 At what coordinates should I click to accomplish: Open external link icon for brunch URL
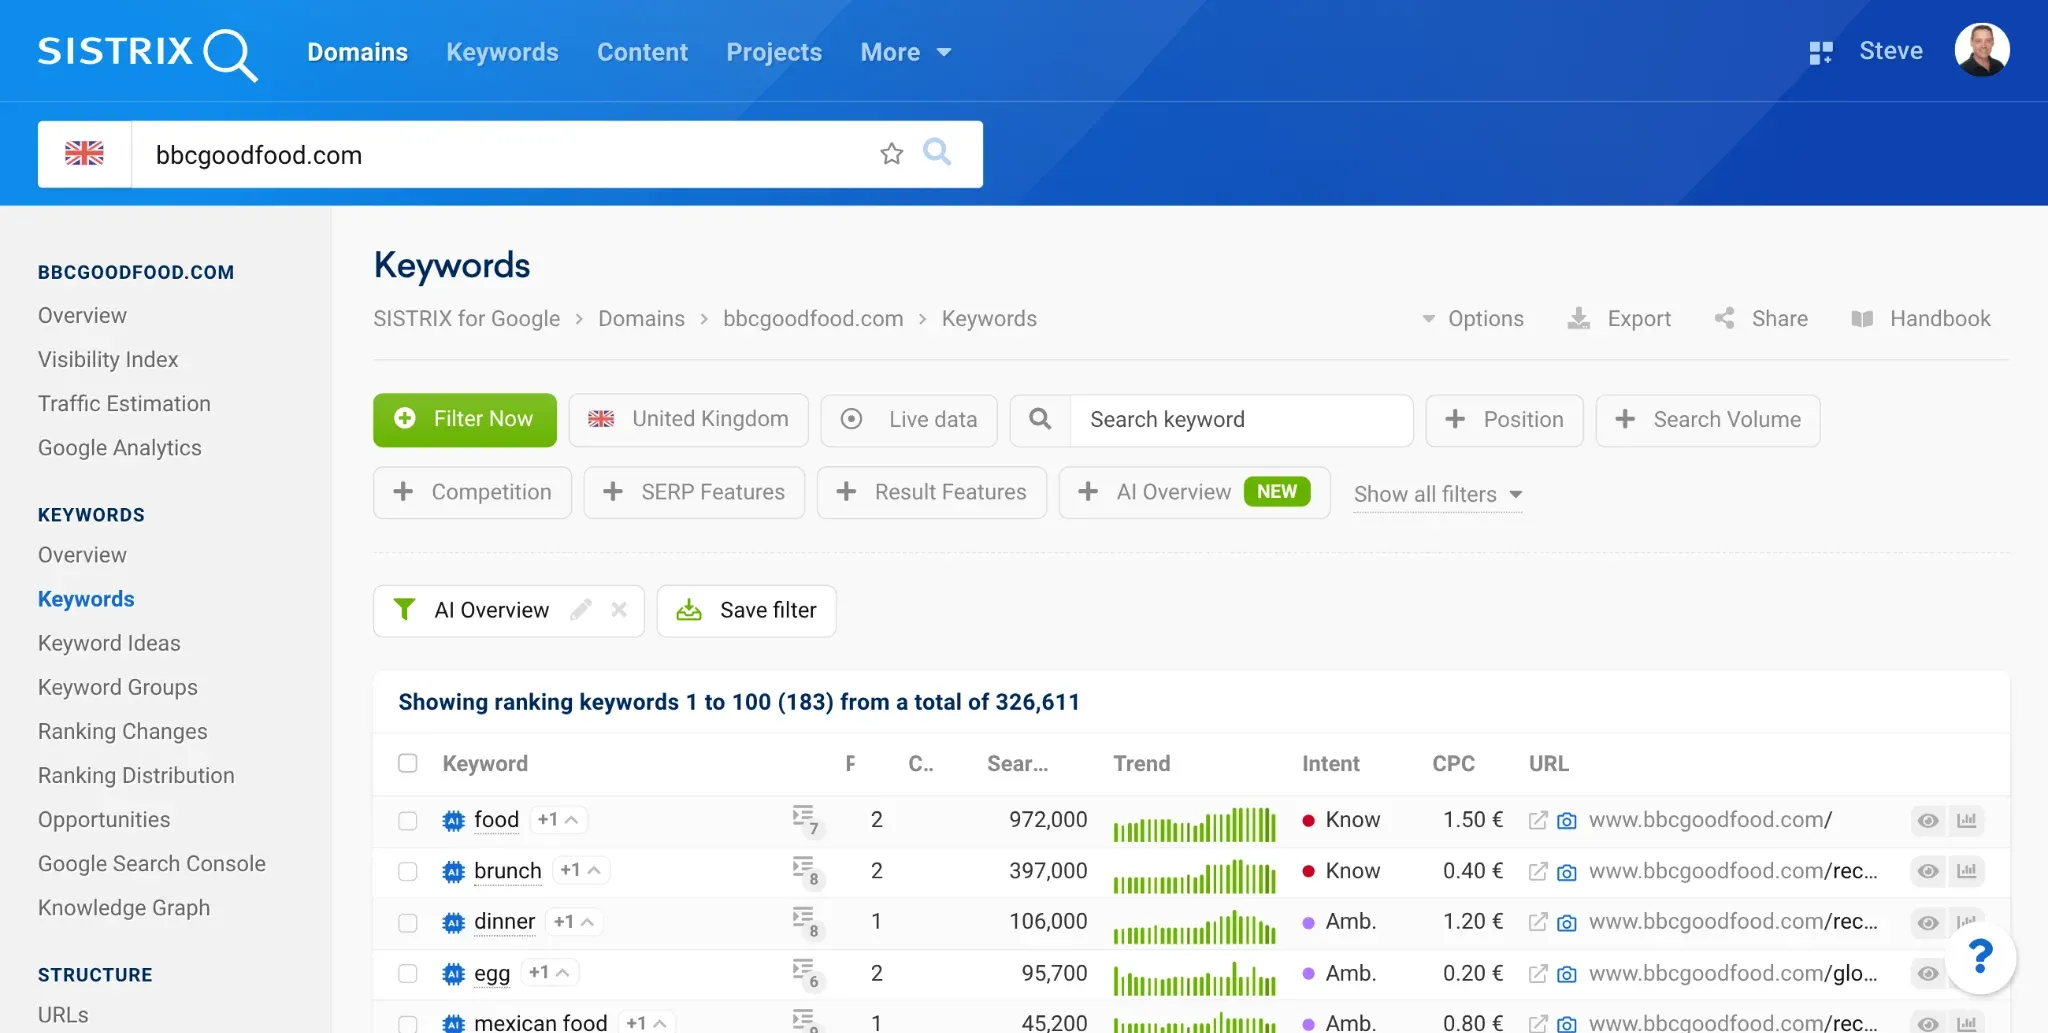click(1538, 871)
